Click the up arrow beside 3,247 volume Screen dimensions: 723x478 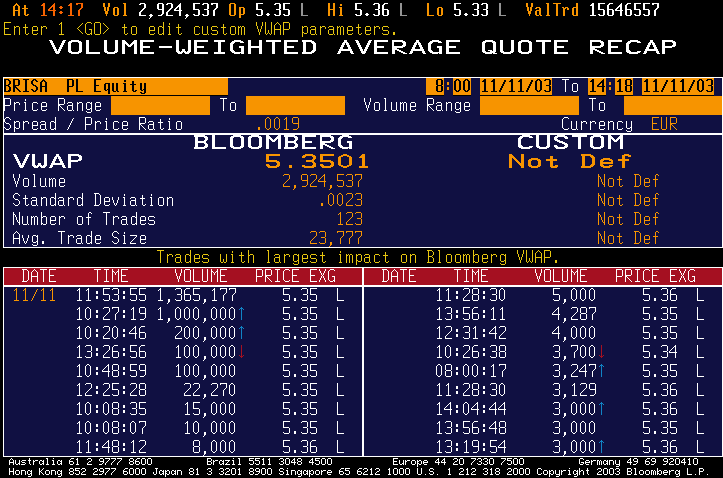(602, 371)
